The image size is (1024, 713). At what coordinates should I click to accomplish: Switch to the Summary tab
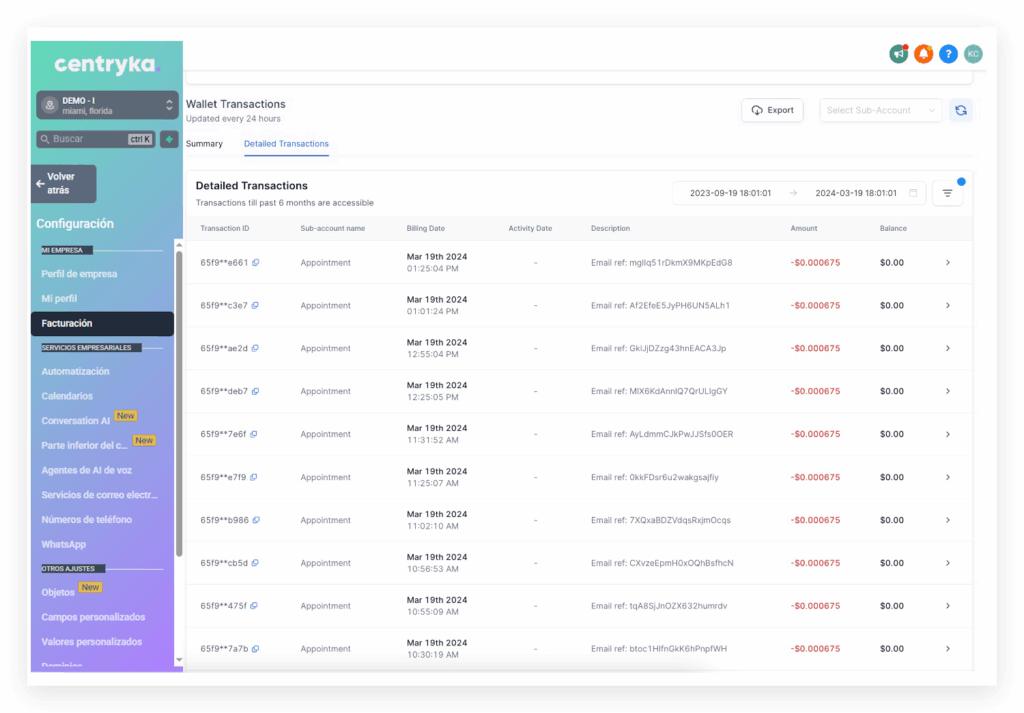204,144
